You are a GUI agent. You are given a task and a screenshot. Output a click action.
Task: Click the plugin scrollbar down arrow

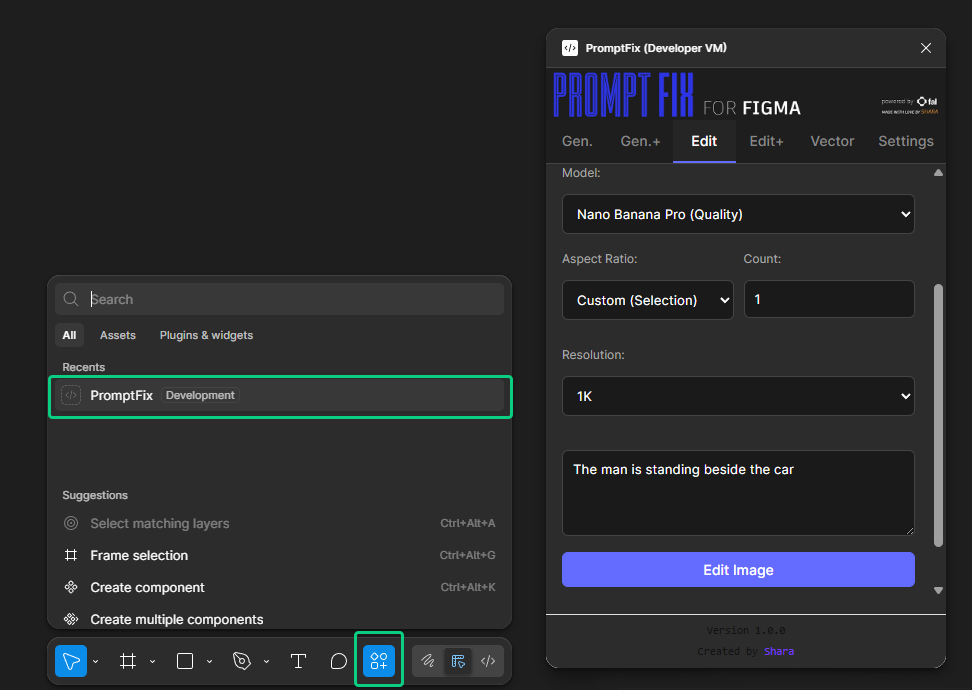pos(938,591)
